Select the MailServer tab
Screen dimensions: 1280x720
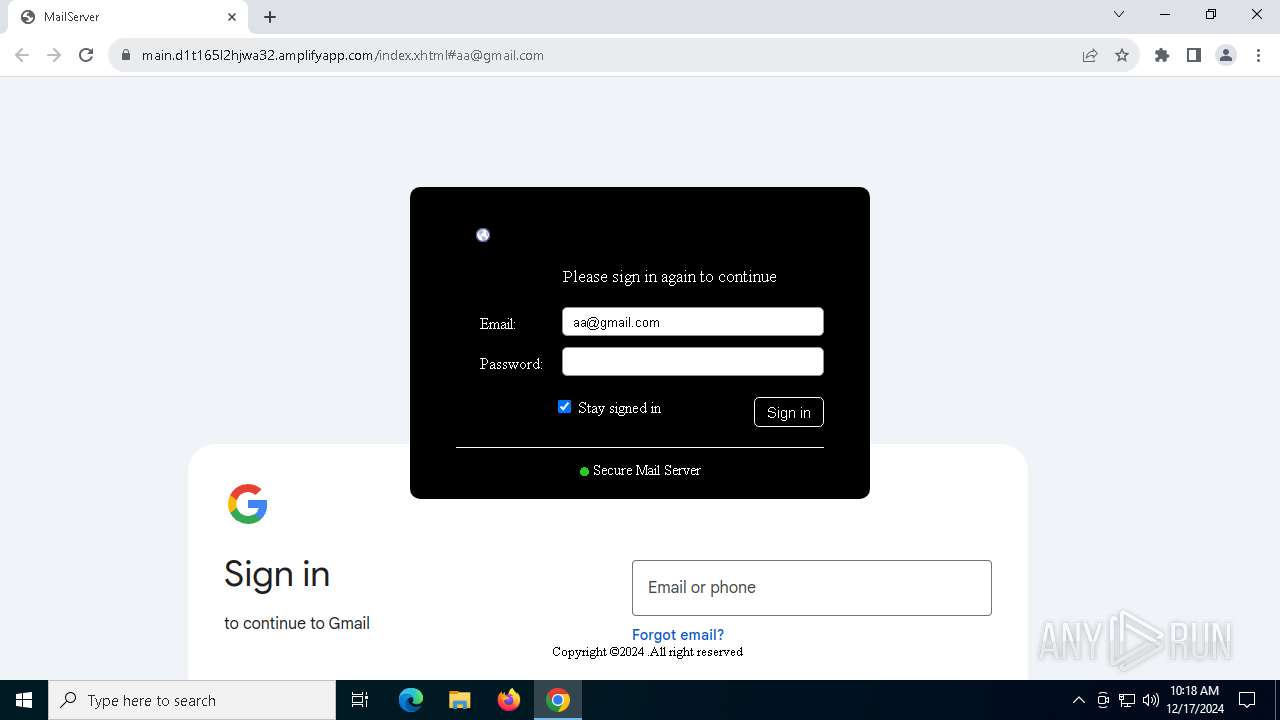[128, 17]
